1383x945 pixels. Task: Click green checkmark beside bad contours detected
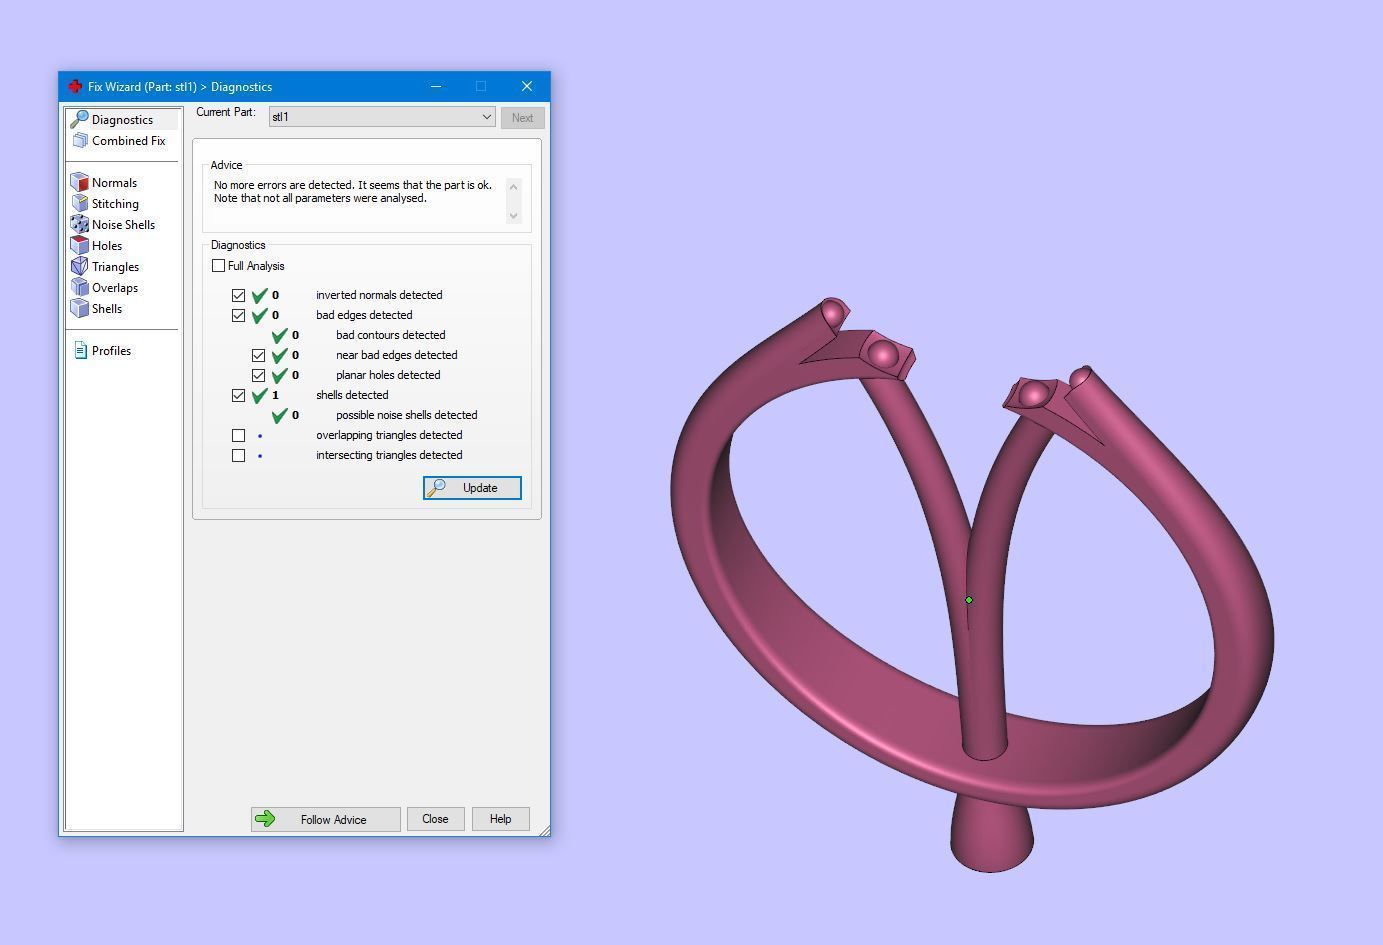coord(280,335)
